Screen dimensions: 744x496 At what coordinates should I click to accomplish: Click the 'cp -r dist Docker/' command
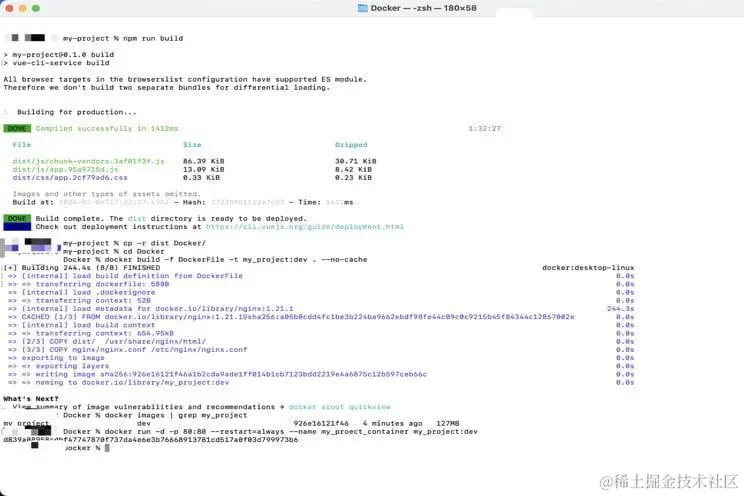coord(165,243)
